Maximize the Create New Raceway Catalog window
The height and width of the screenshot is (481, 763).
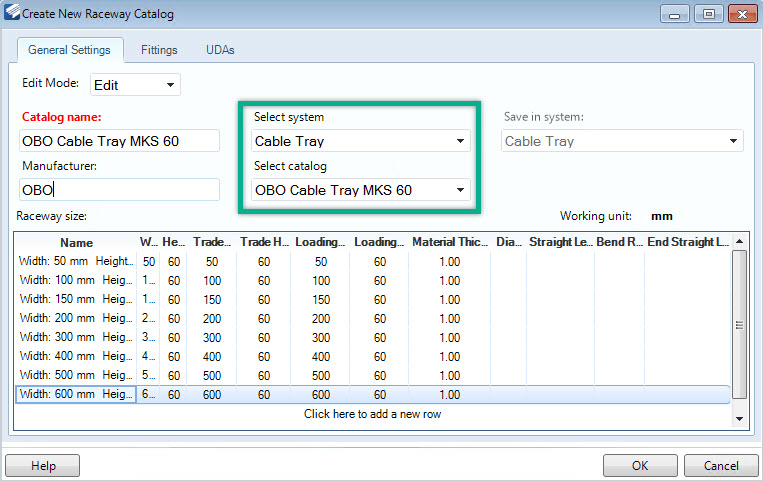[x=708, y=14]
